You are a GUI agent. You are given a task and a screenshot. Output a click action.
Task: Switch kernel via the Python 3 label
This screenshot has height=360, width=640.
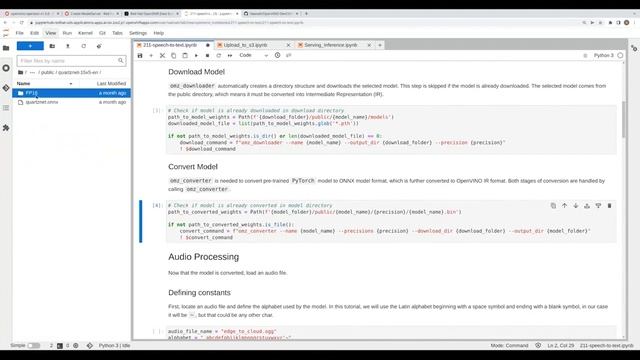tap(604, 56)
